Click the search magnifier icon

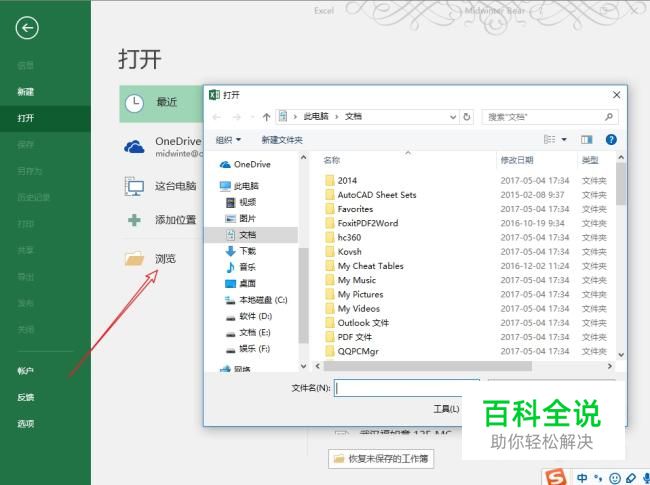tap(609, 117)
